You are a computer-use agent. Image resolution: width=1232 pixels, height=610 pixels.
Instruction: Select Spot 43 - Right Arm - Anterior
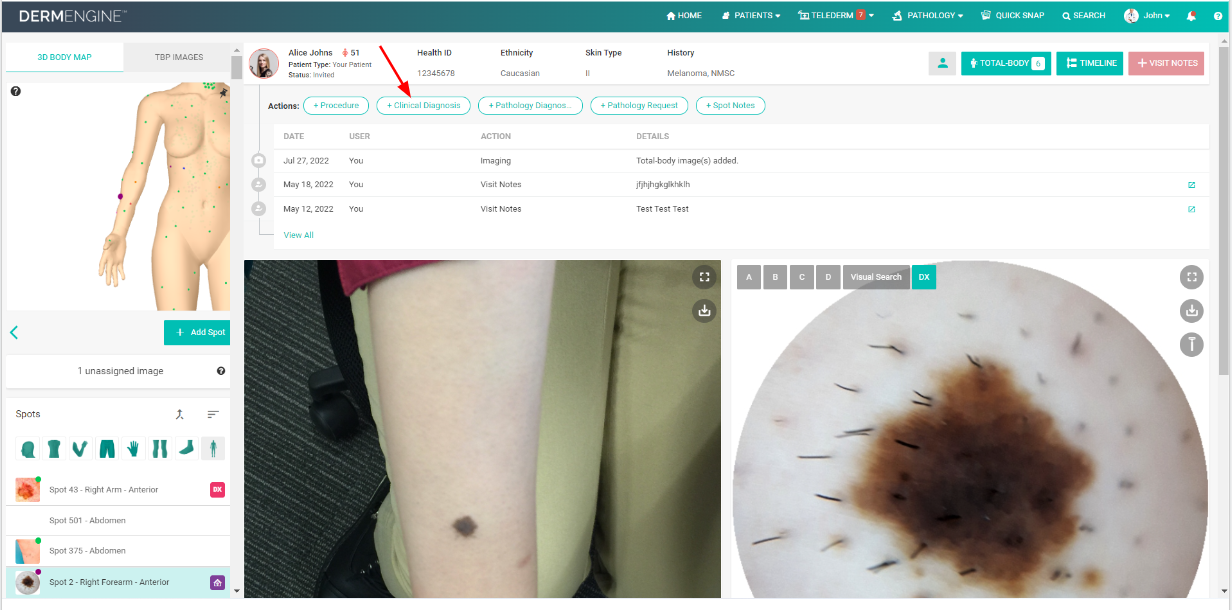[118, 490]
